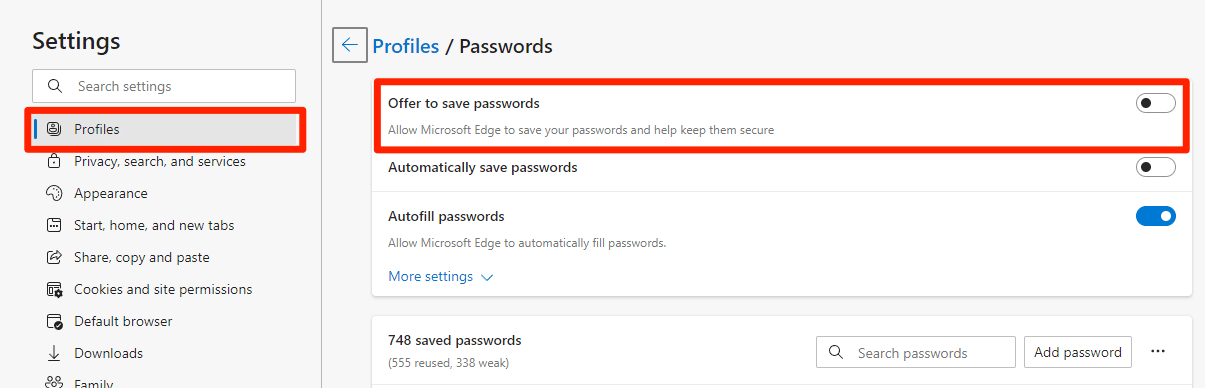Click the Search passwords field

[x=916, y=352]
